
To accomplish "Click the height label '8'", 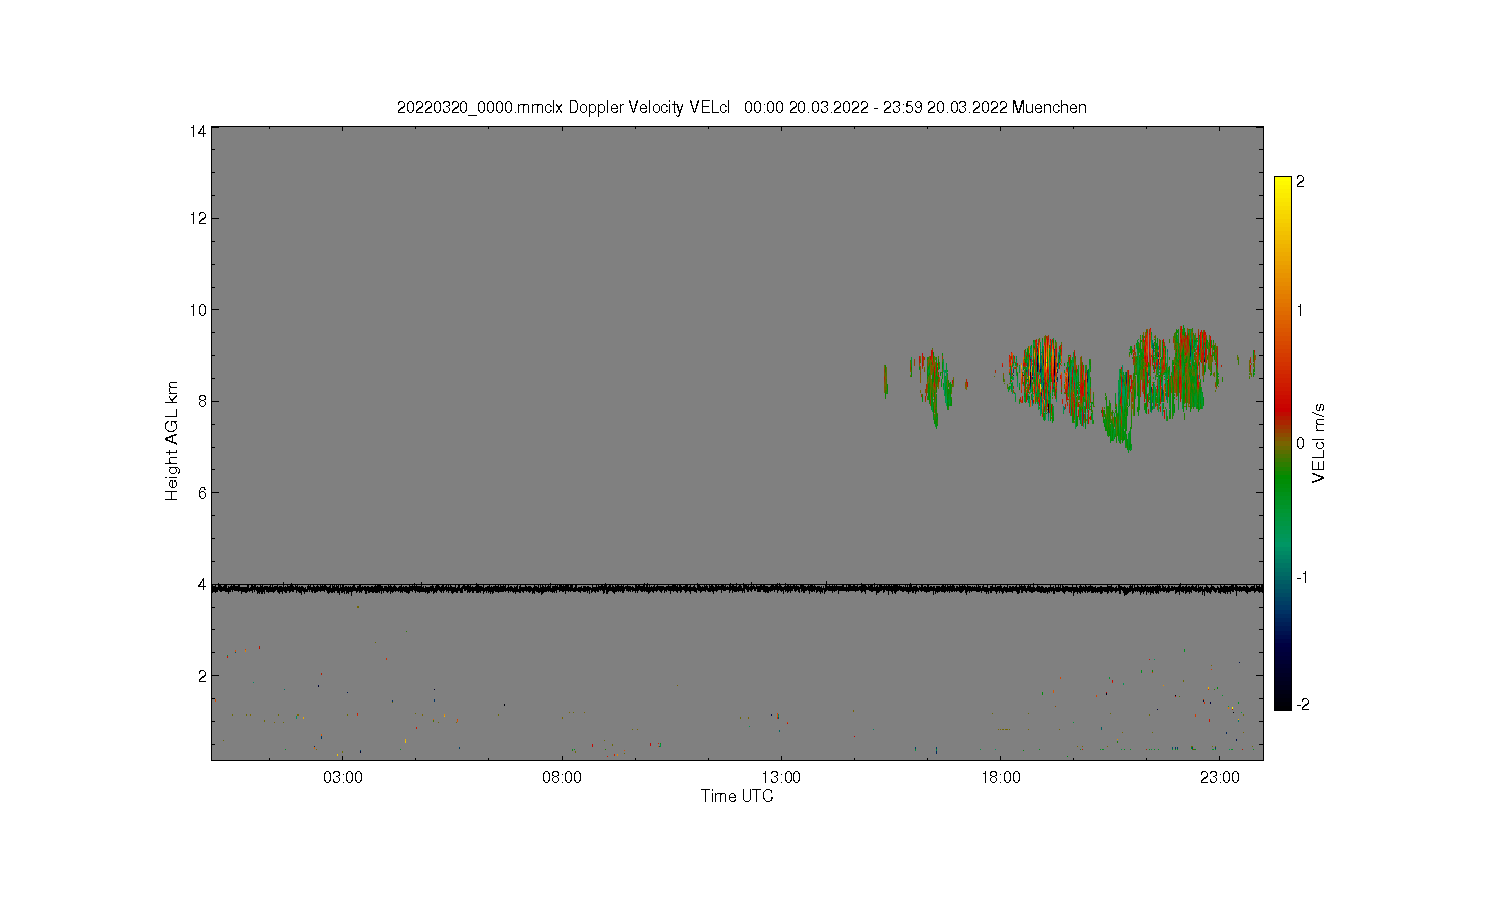I will pyautogui.click(x=202, y=401).
